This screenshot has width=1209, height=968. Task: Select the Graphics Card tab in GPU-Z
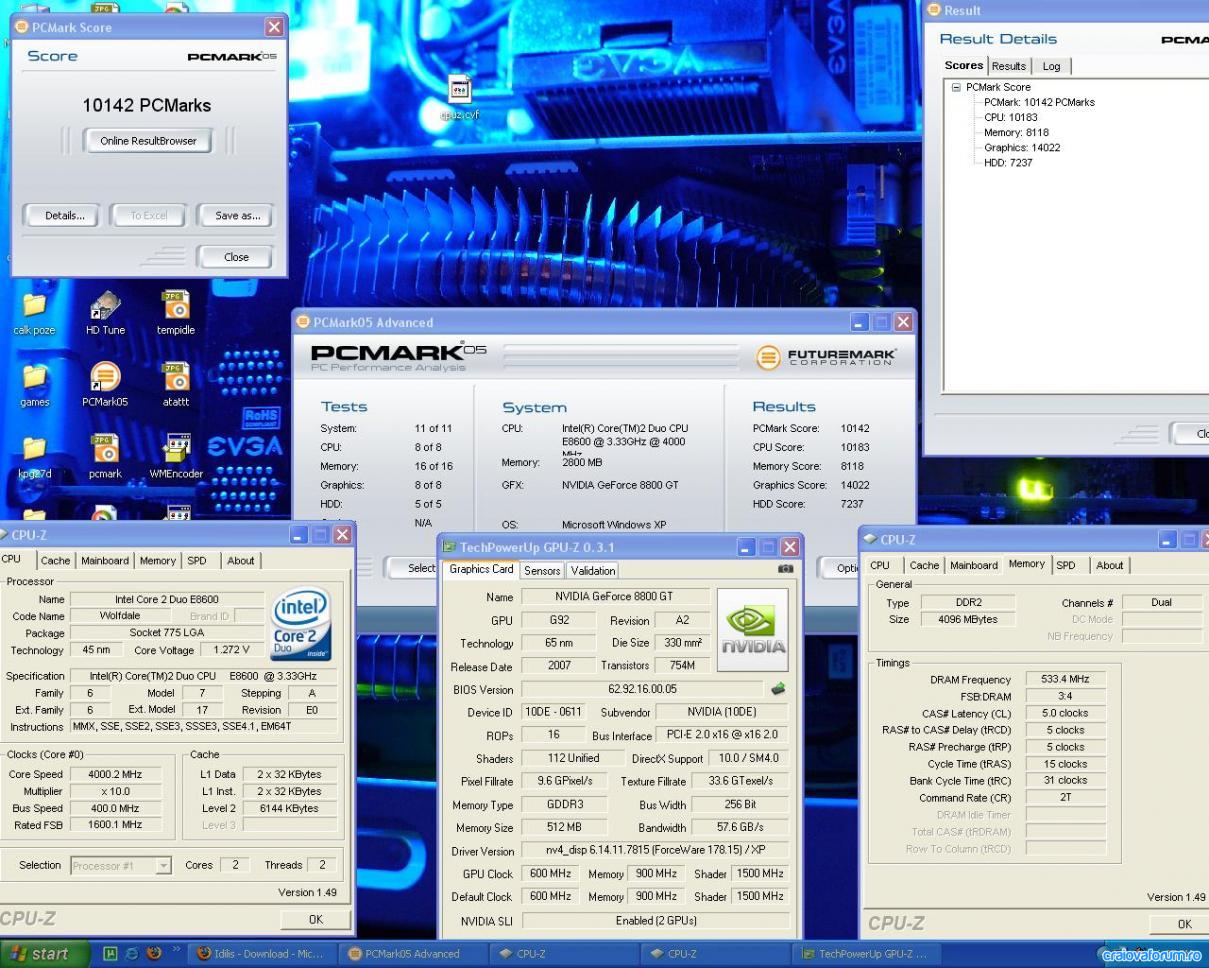click(x=481, y=569)
